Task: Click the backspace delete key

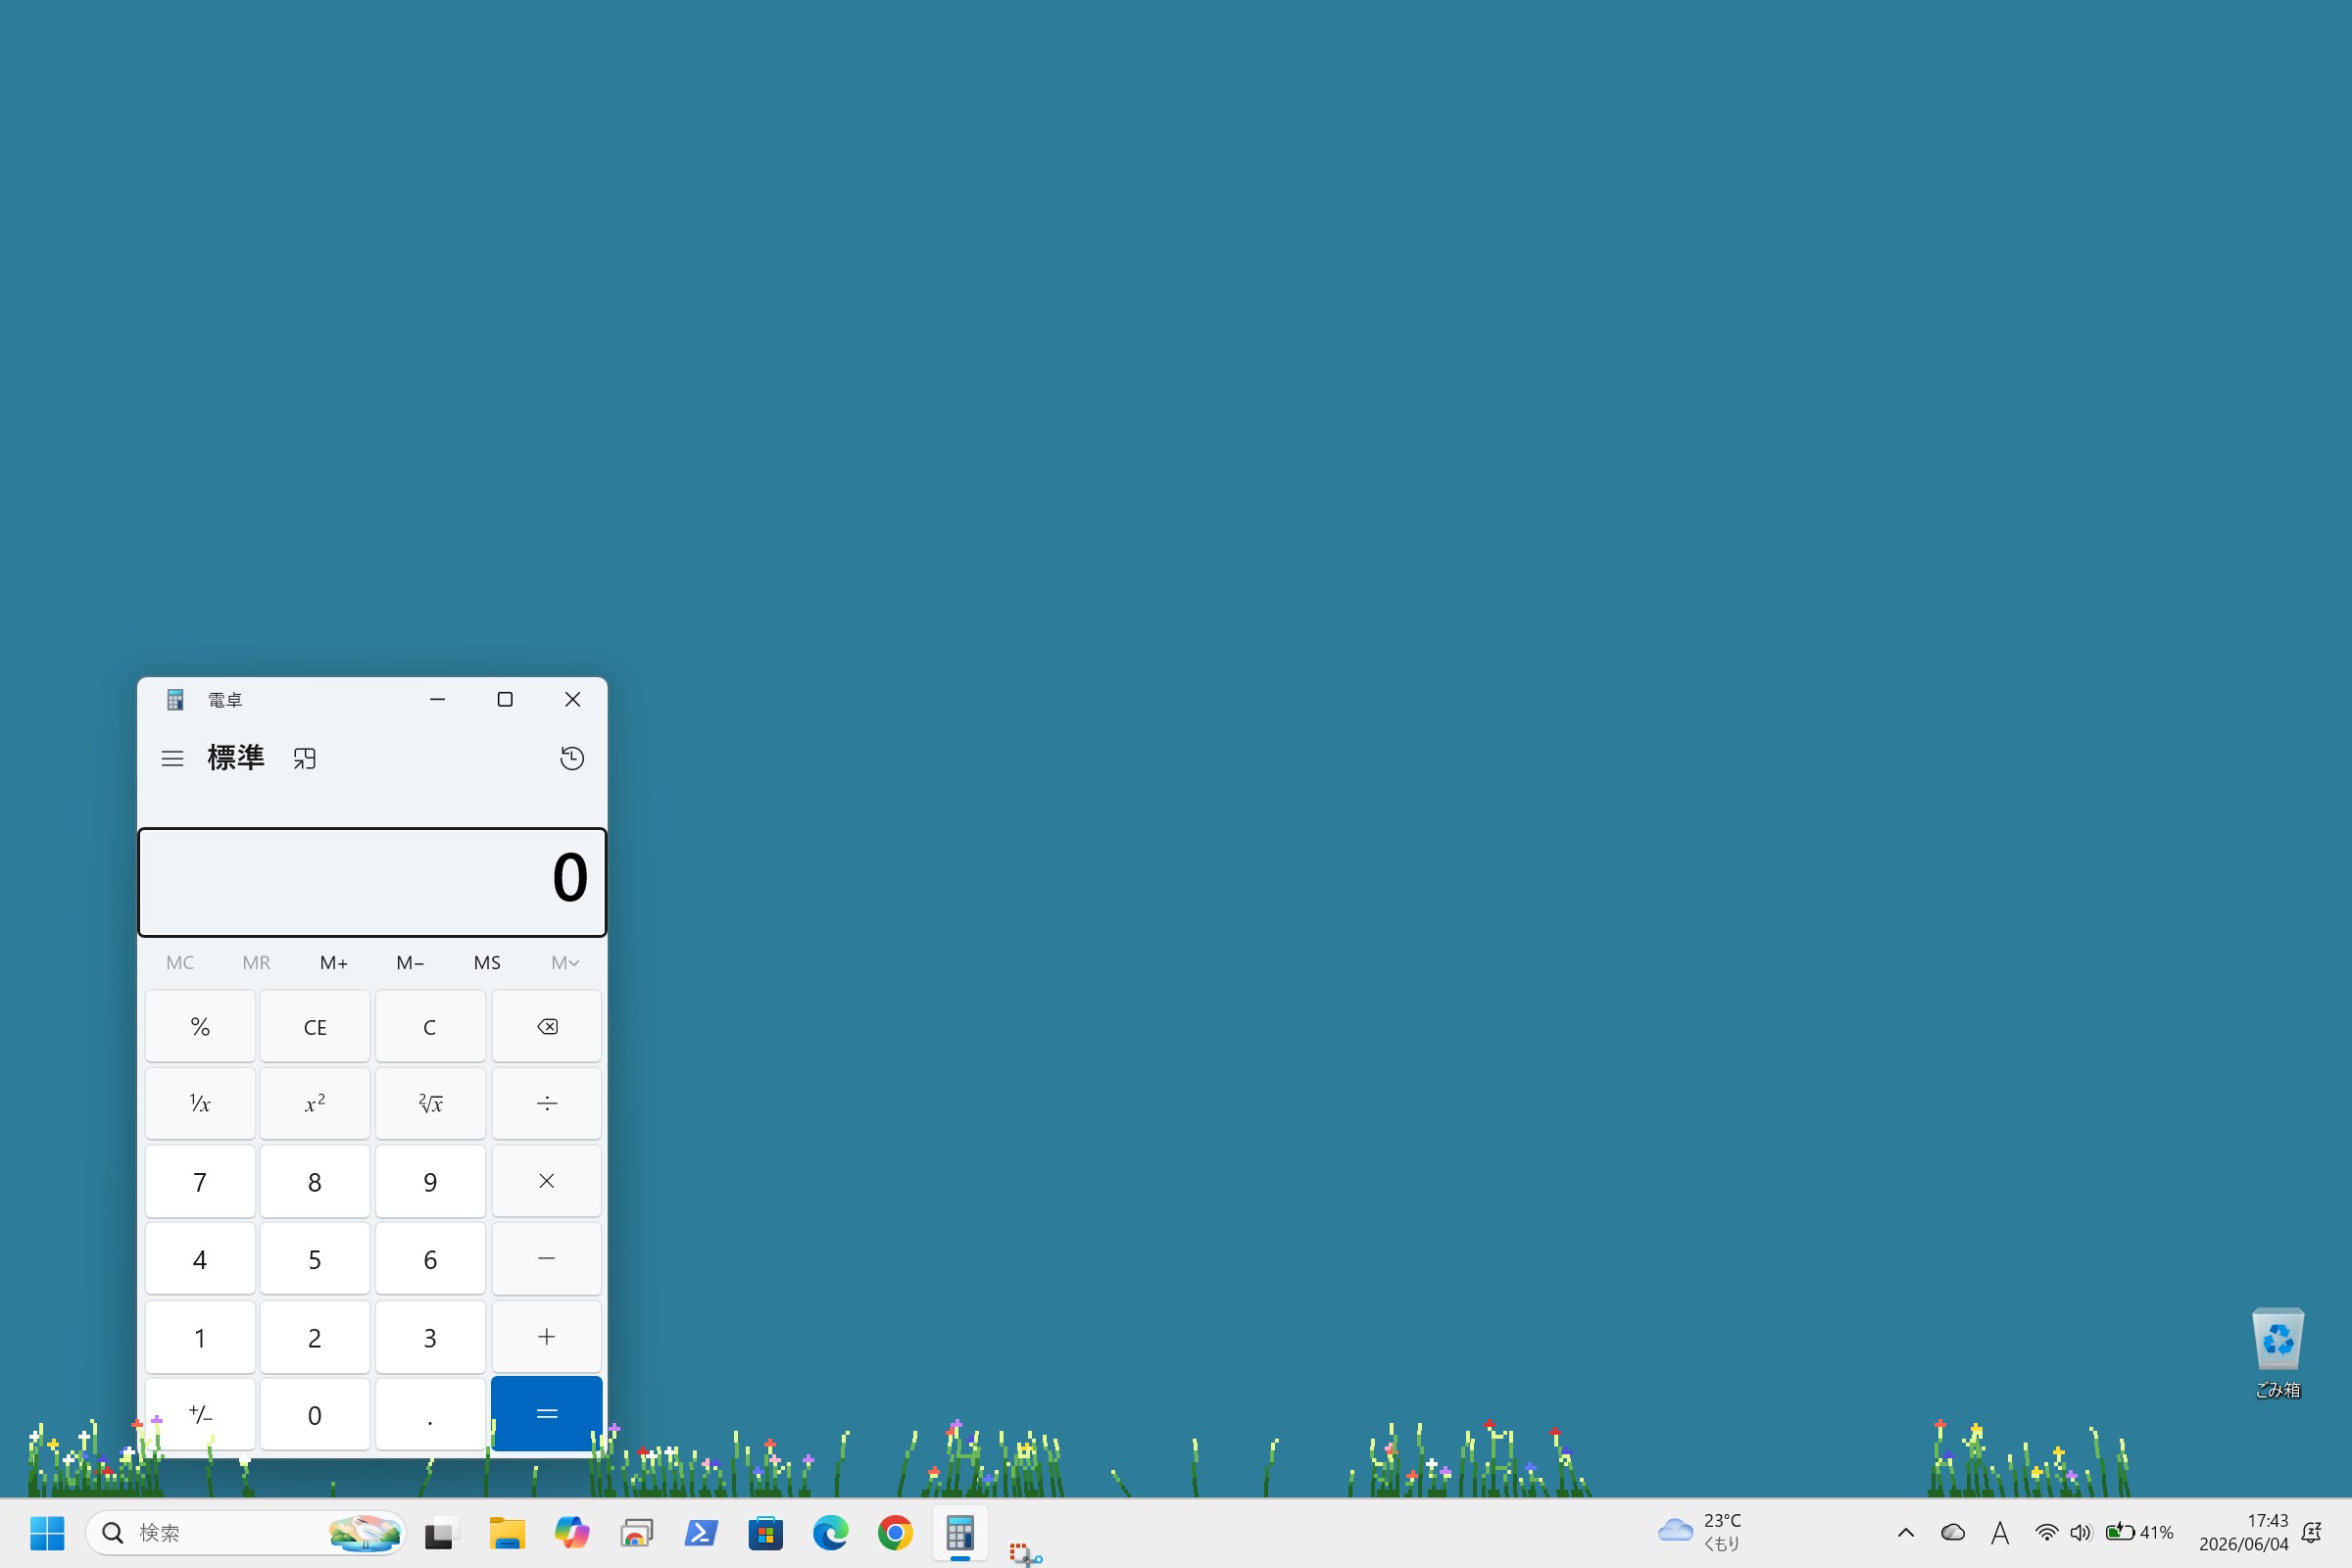Action: pos(547,1026)
